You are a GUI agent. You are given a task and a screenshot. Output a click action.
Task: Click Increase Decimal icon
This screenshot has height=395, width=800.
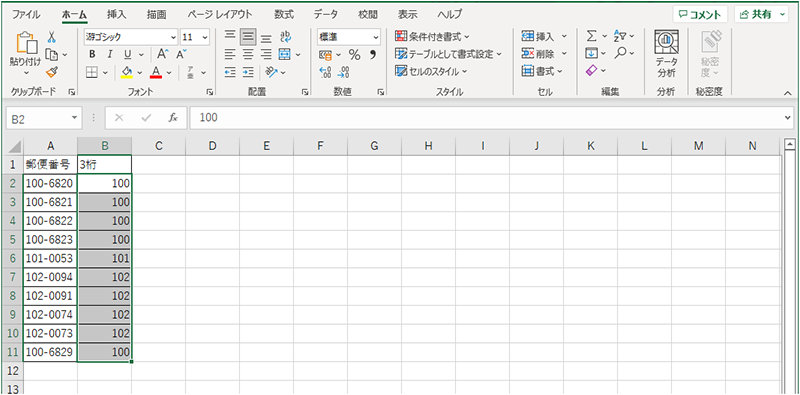[326, 72]
